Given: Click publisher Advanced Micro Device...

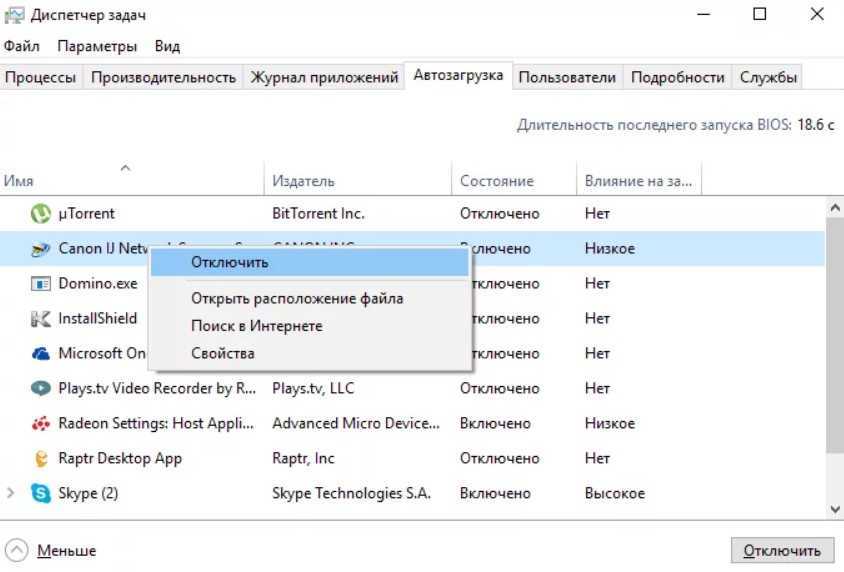Looking at the screenshot, I should 356,423.
